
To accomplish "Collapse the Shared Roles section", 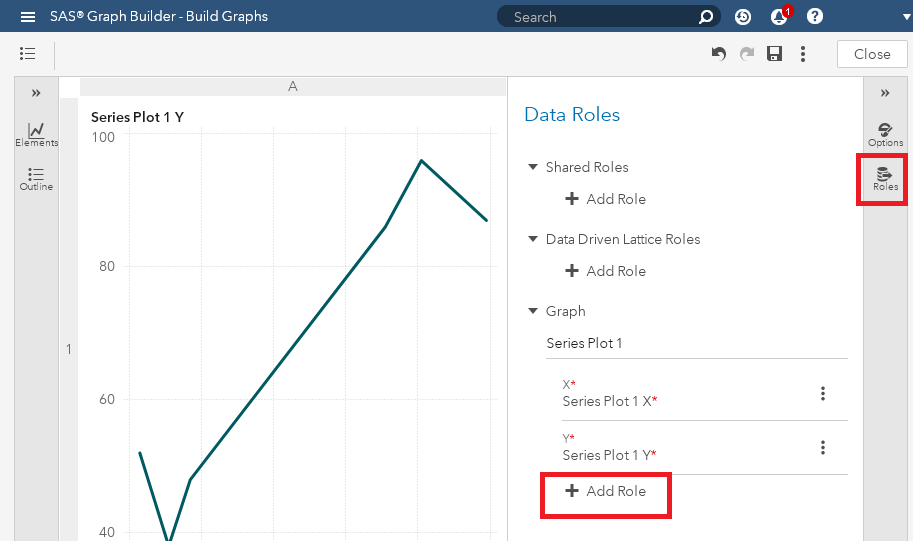I will (x=533, y=167).
